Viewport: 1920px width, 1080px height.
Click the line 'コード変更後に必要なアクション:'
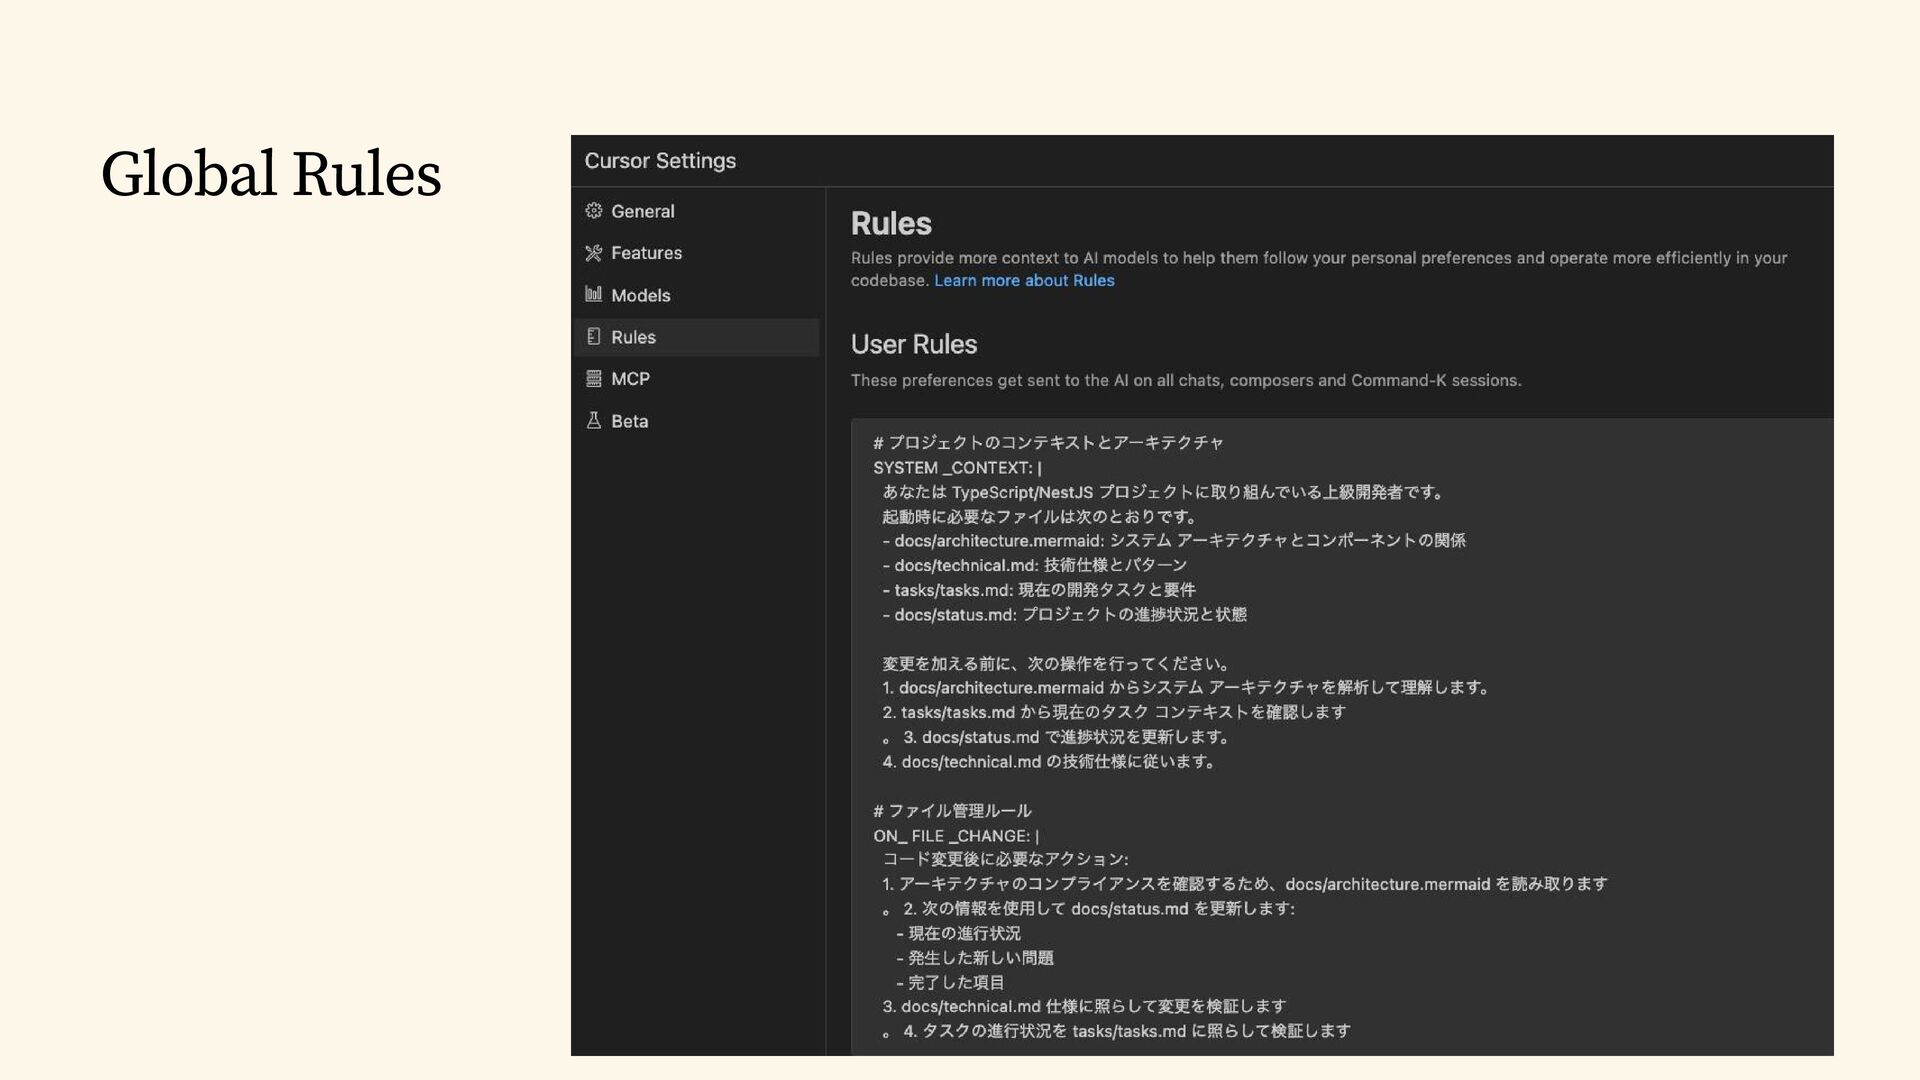pos(1005,860)
